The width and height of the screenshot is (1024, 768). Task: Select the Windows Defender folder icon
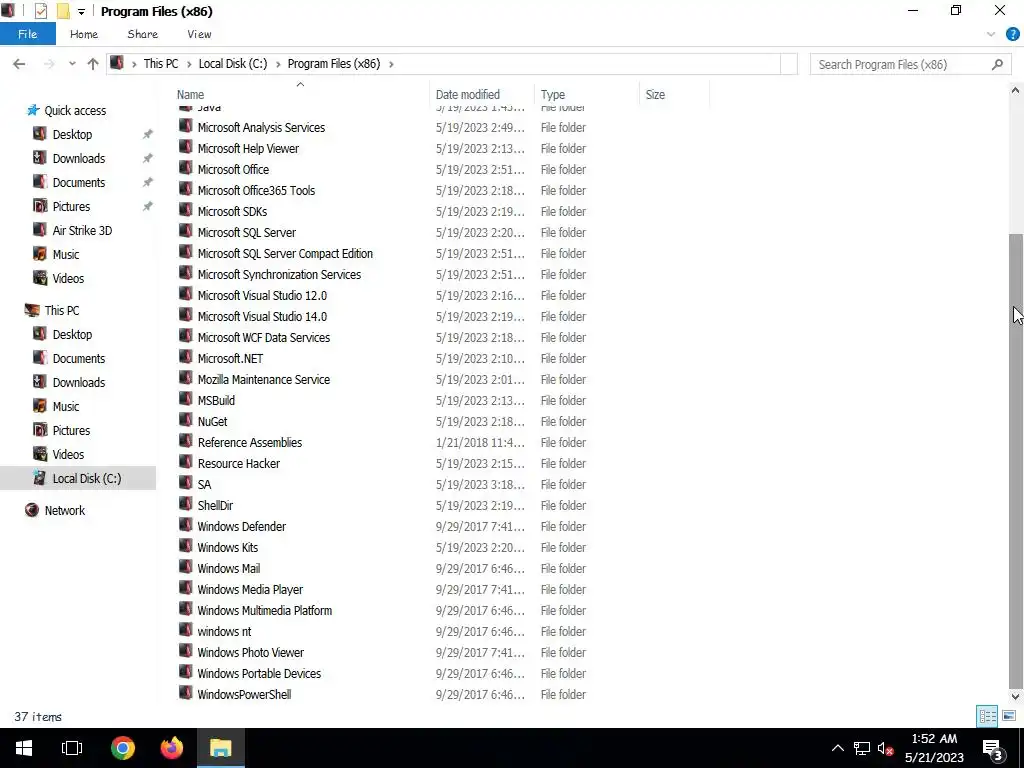point(186,526)
